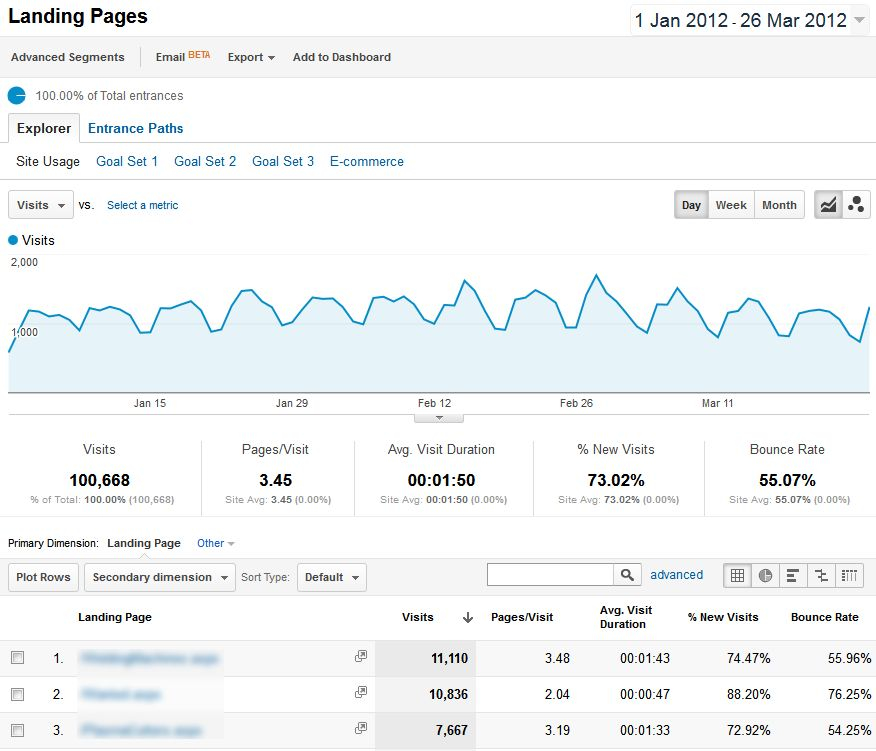Switch to motion chart view icon
Screen dimensions: 876x751
pos(856,205)
